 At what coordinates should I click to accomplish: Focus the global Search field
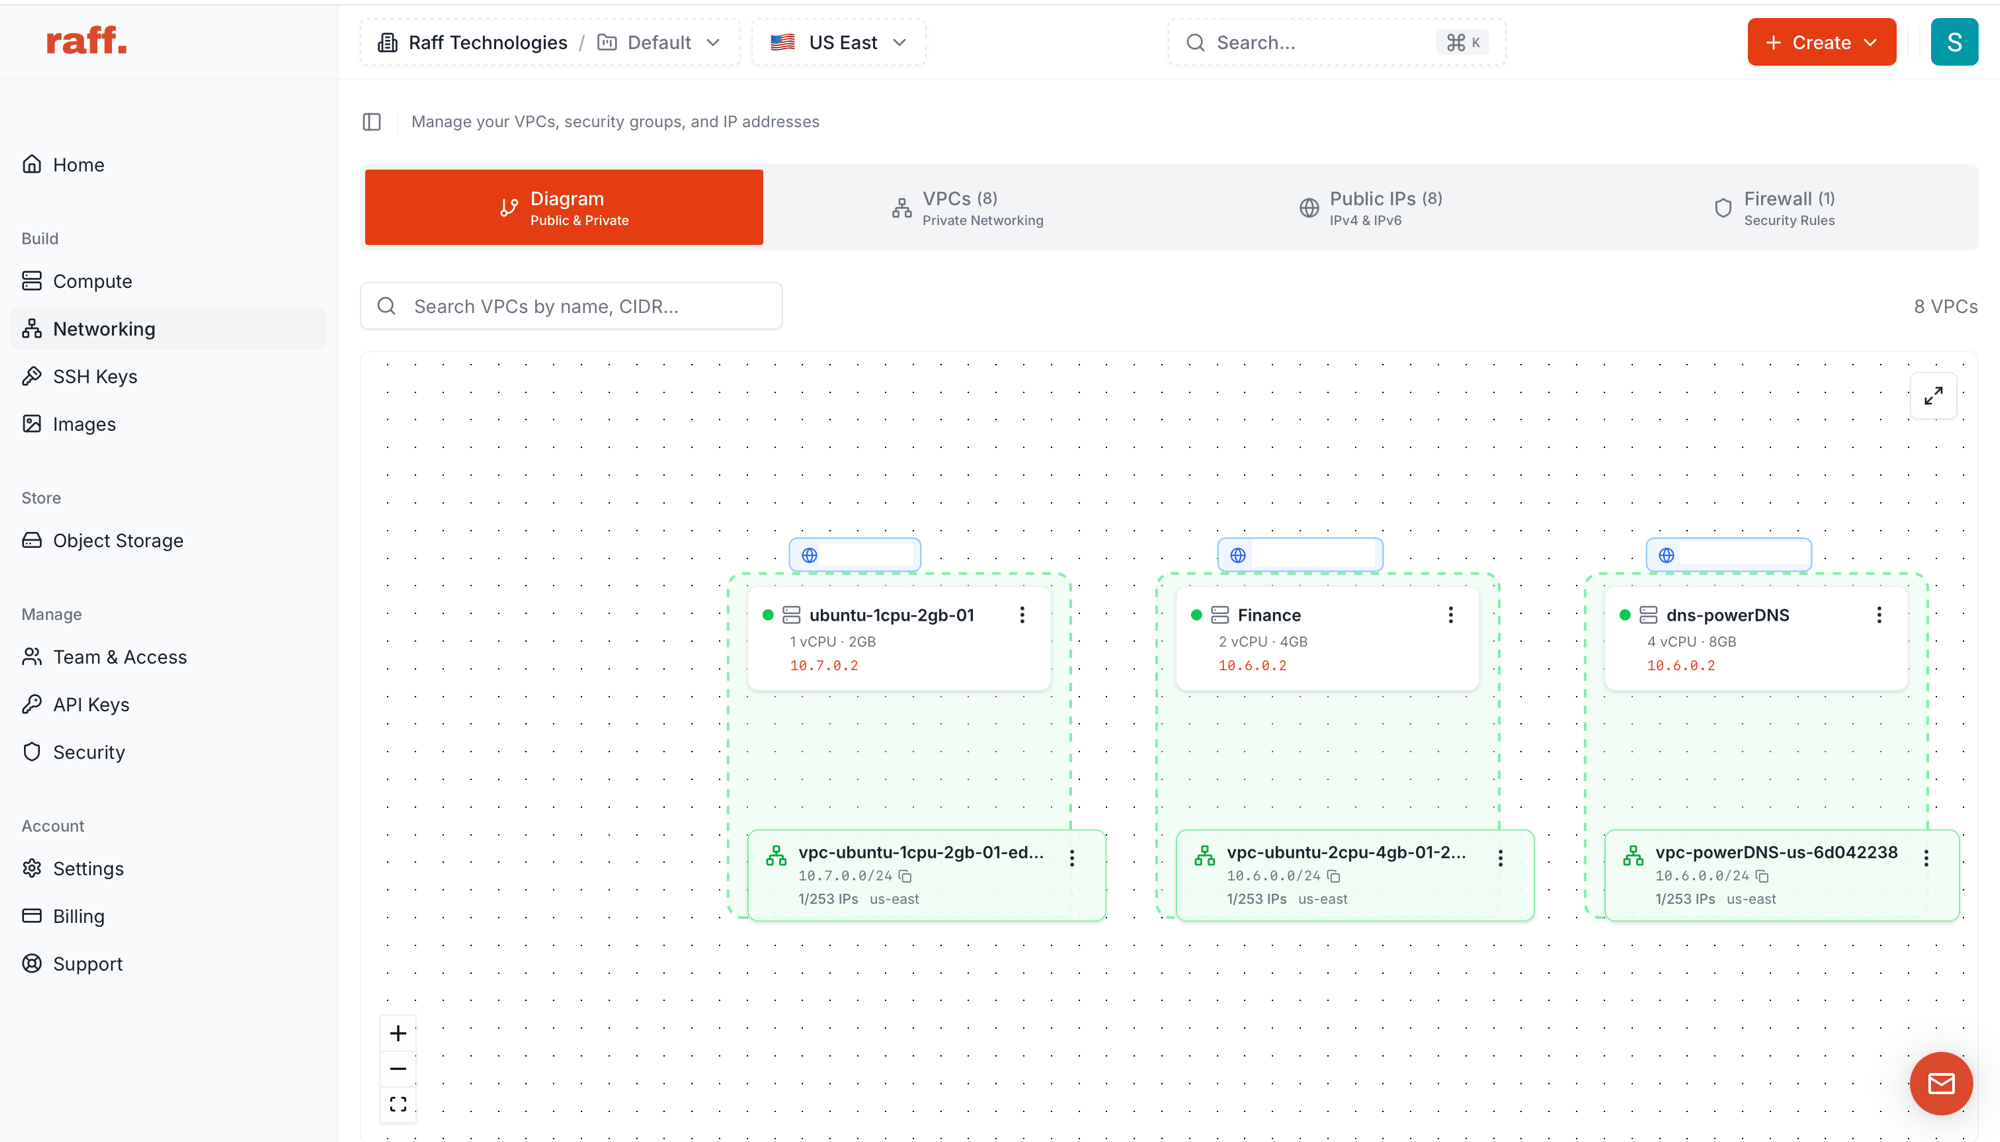[x=1336, y=42]
